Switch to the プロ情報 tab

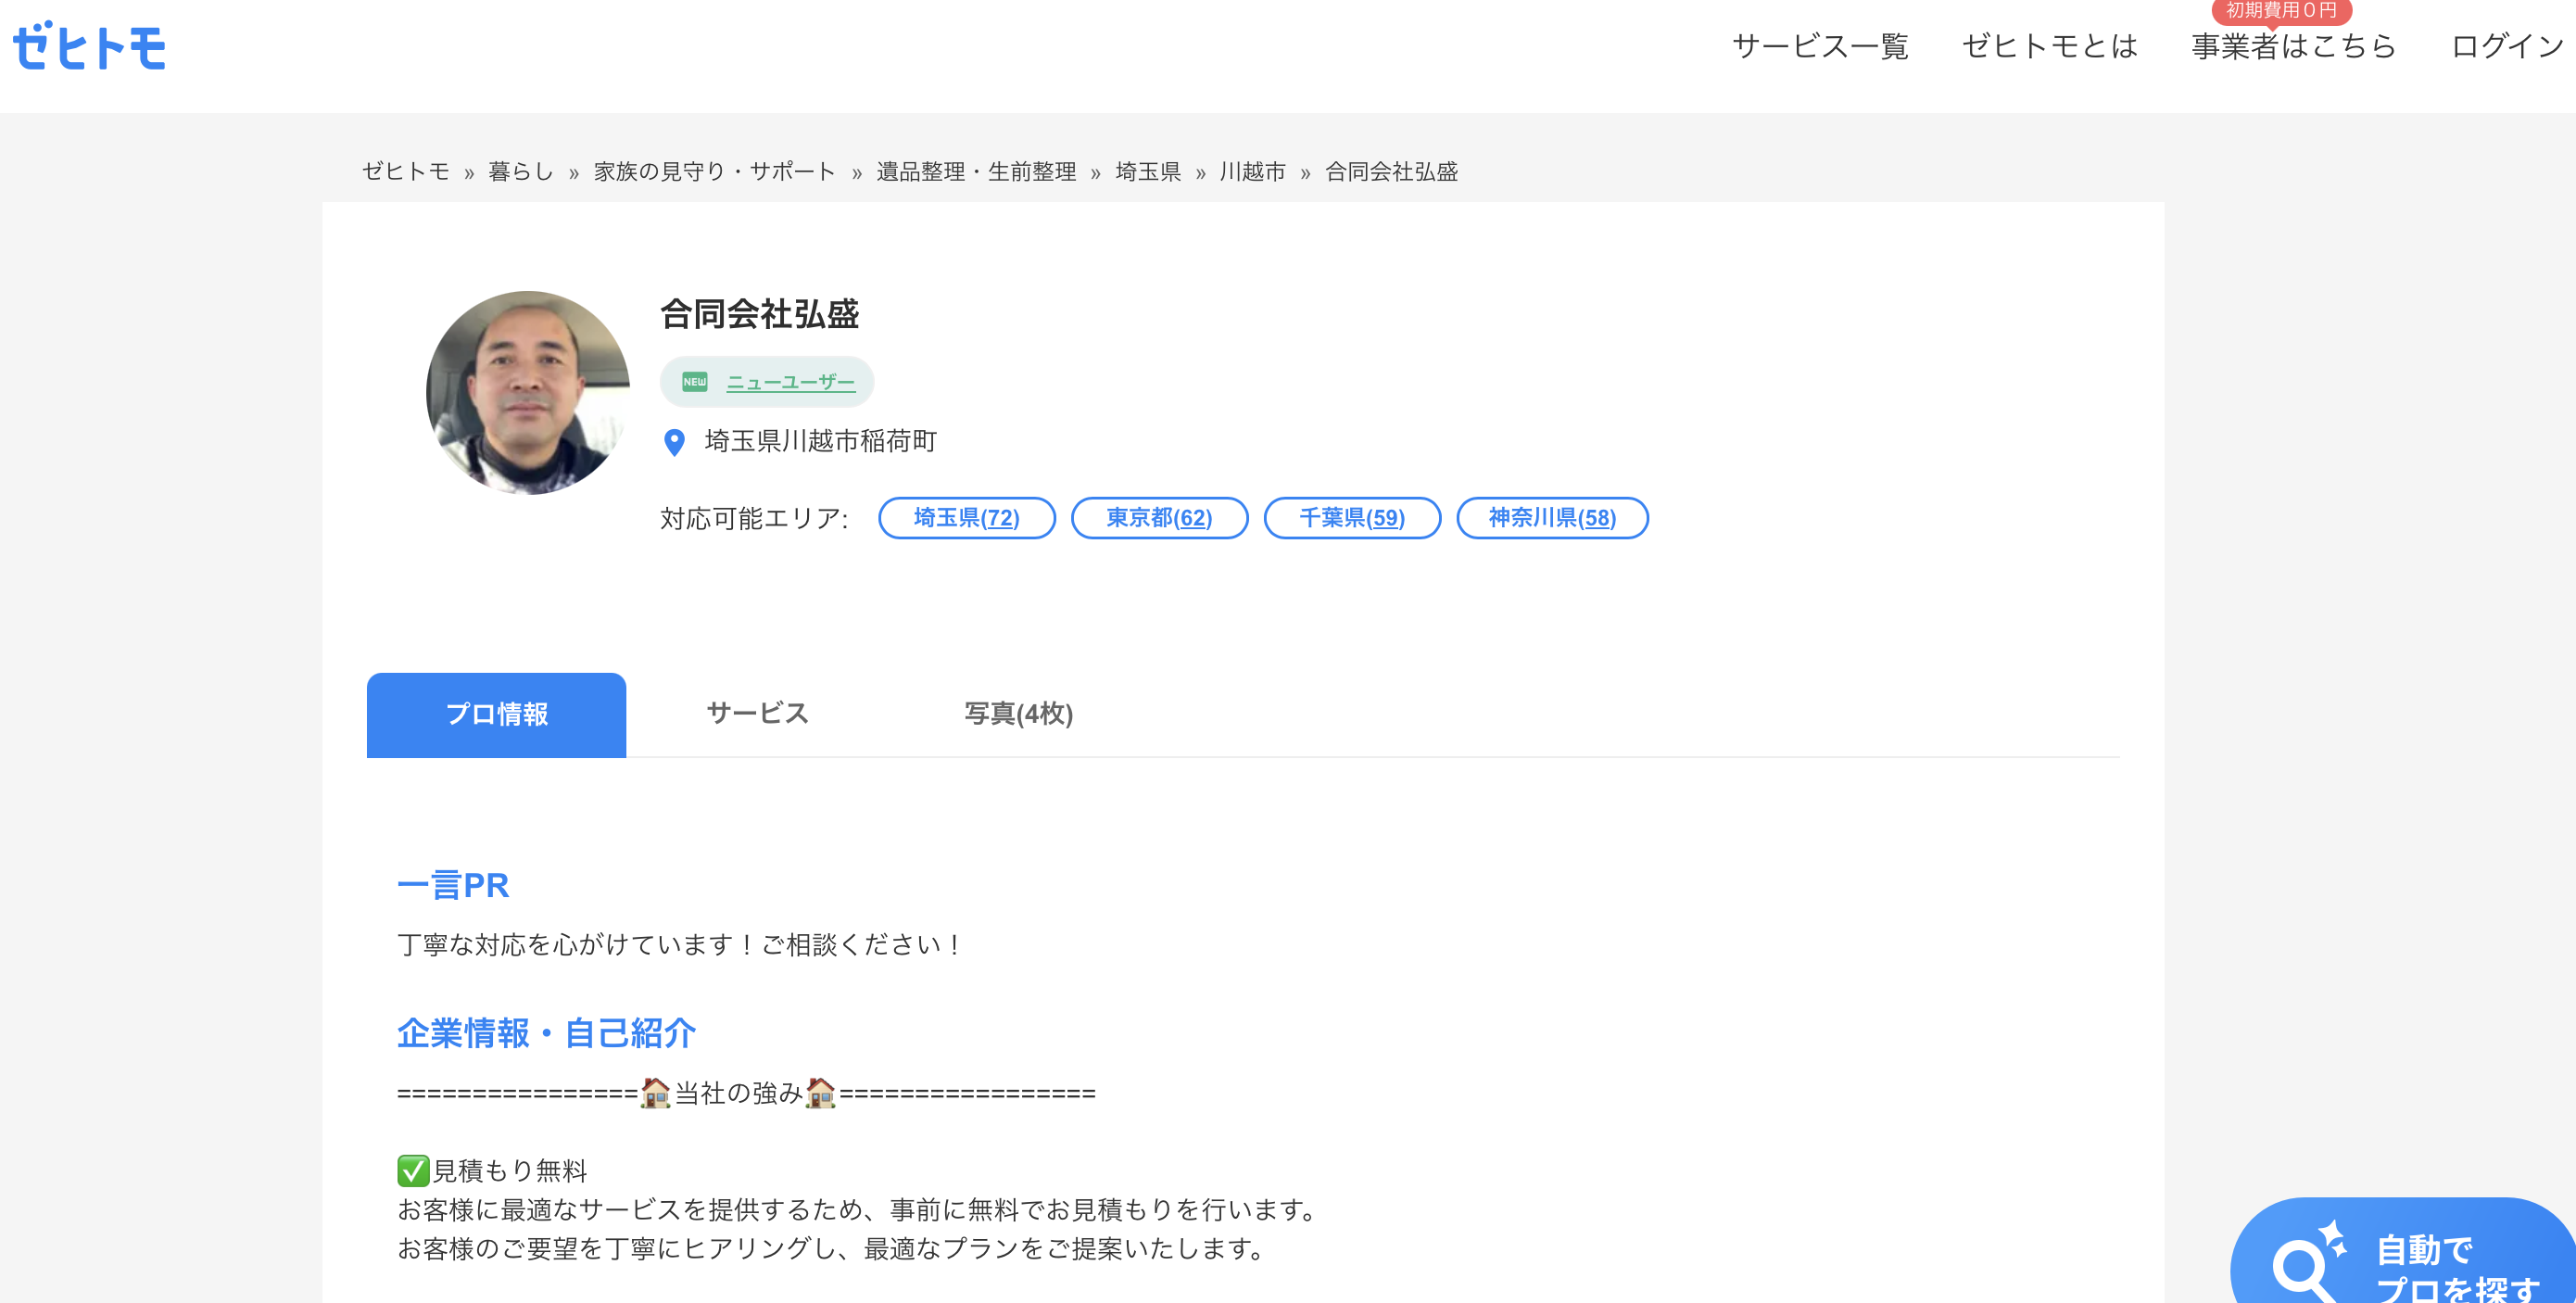(496, 715)
